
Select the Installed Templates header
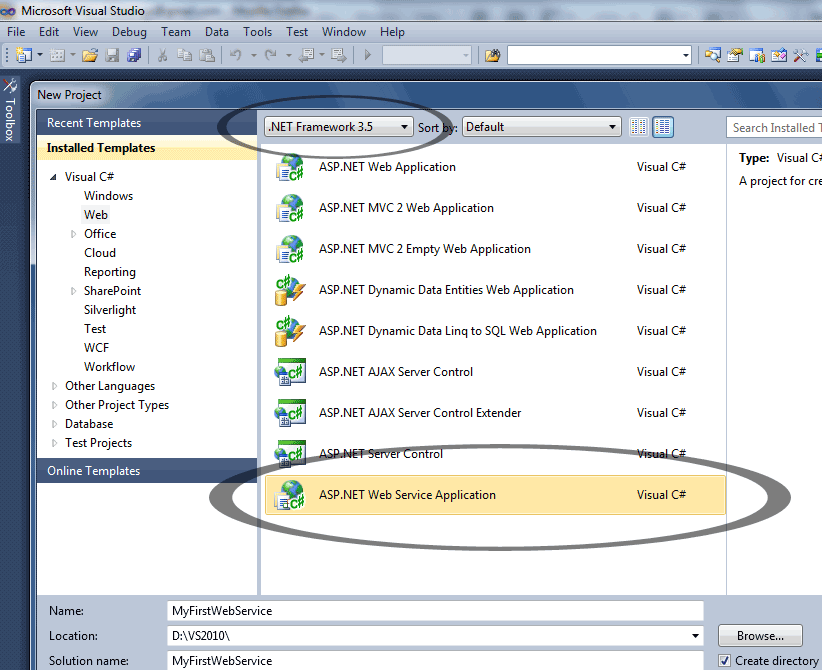[x=147, y=148]
